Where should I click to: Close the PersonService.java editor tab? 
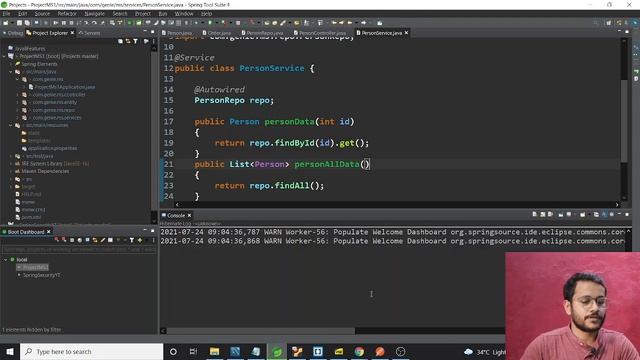[x=406, y=33]
